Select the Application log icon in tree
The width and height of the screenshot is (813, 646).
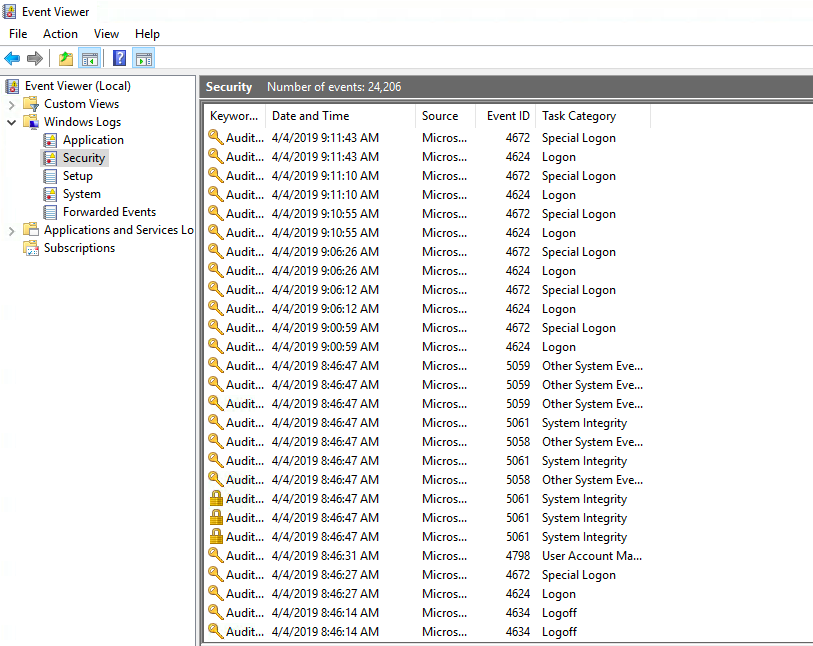tap(50, 140)
